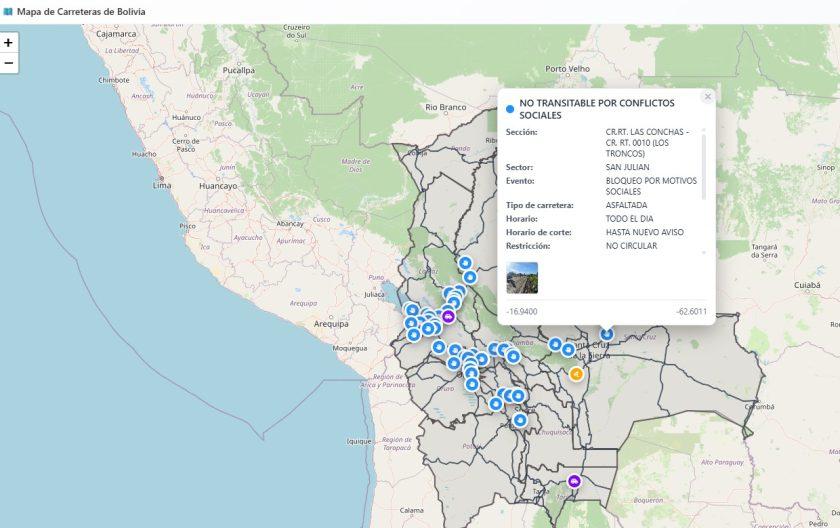Click the 'Restricción:' label in popup
840x528 pixels.
(x=528, y=246)
